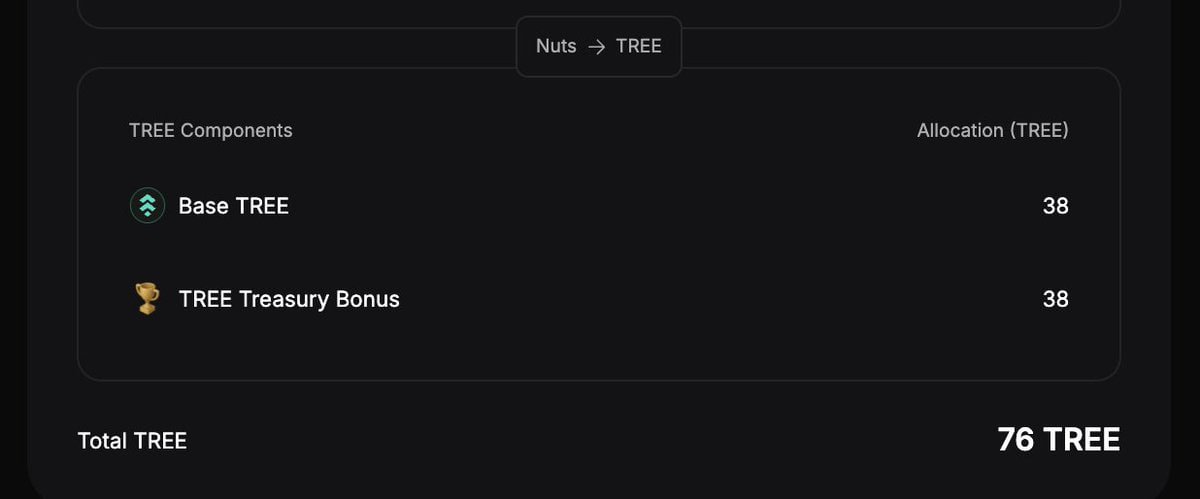Click the word Nuts in the pill

(x=556, y=46)
